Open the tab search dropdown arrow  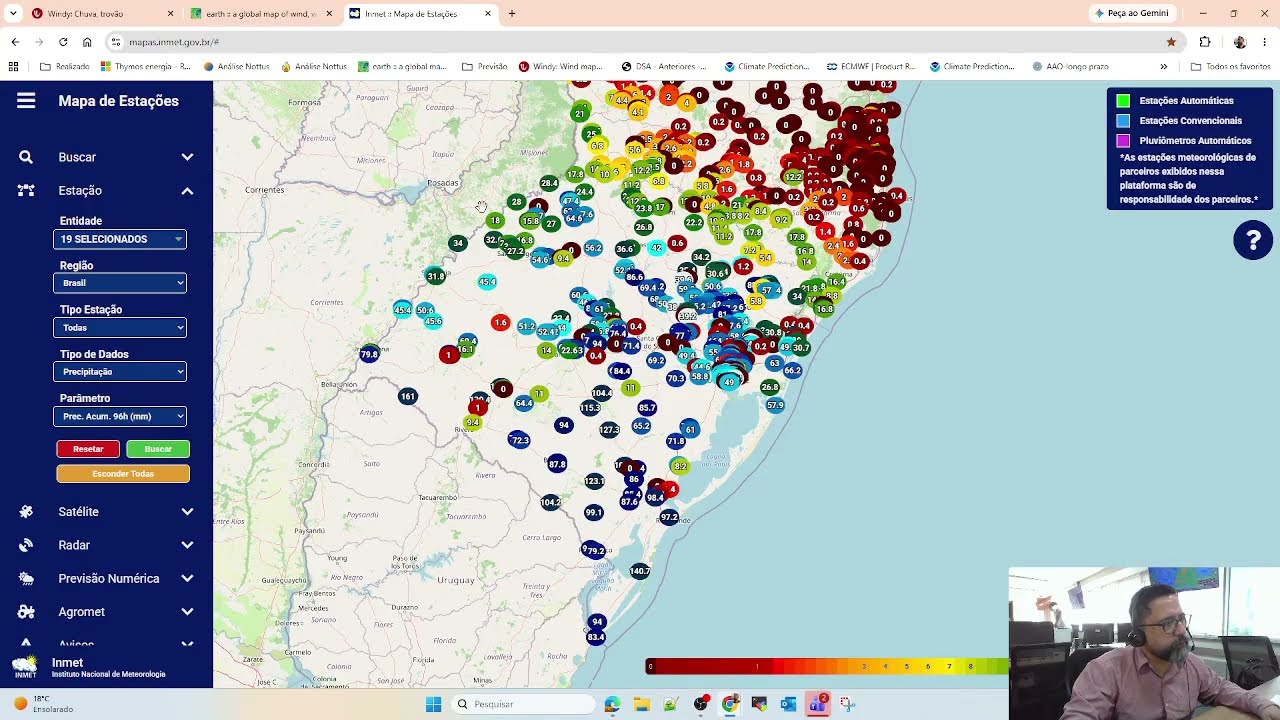click(13, 14)
